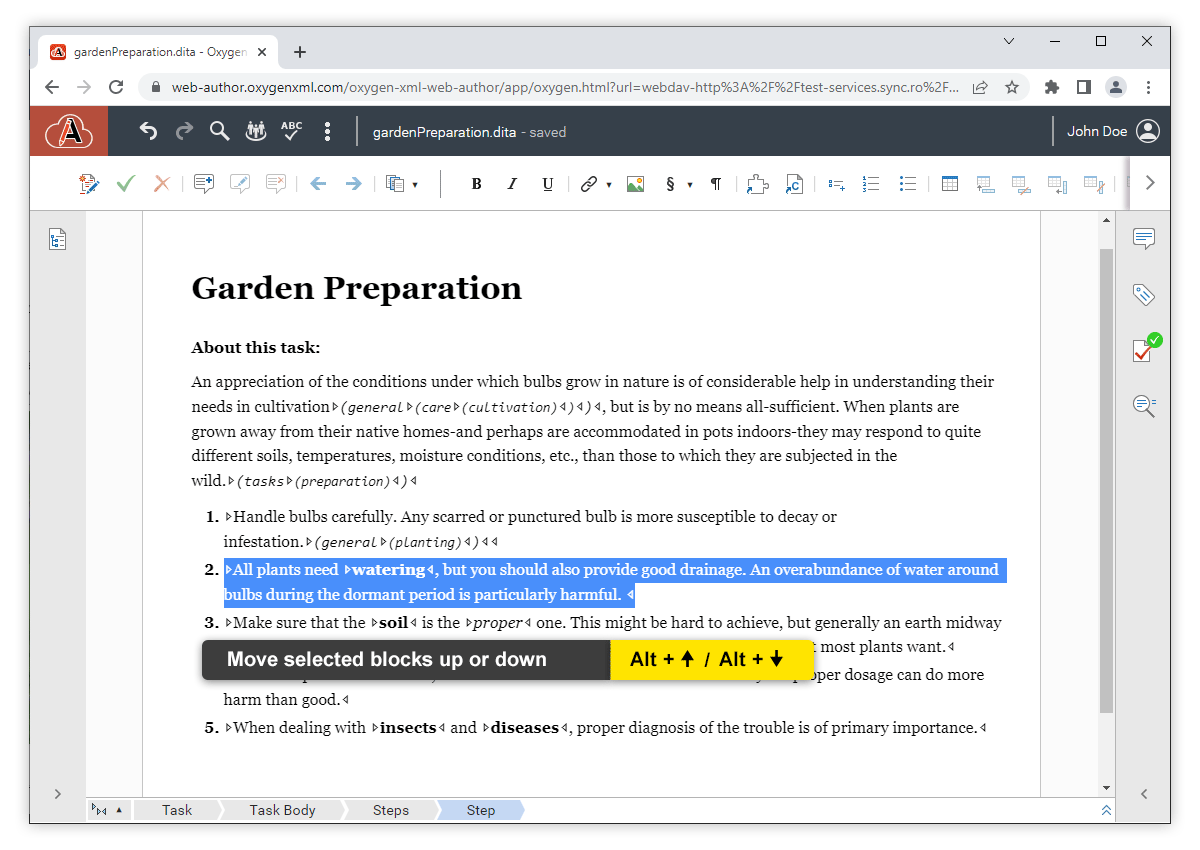
Task: Open Find and Replace magnifier
Action: [x=220, y=131]
